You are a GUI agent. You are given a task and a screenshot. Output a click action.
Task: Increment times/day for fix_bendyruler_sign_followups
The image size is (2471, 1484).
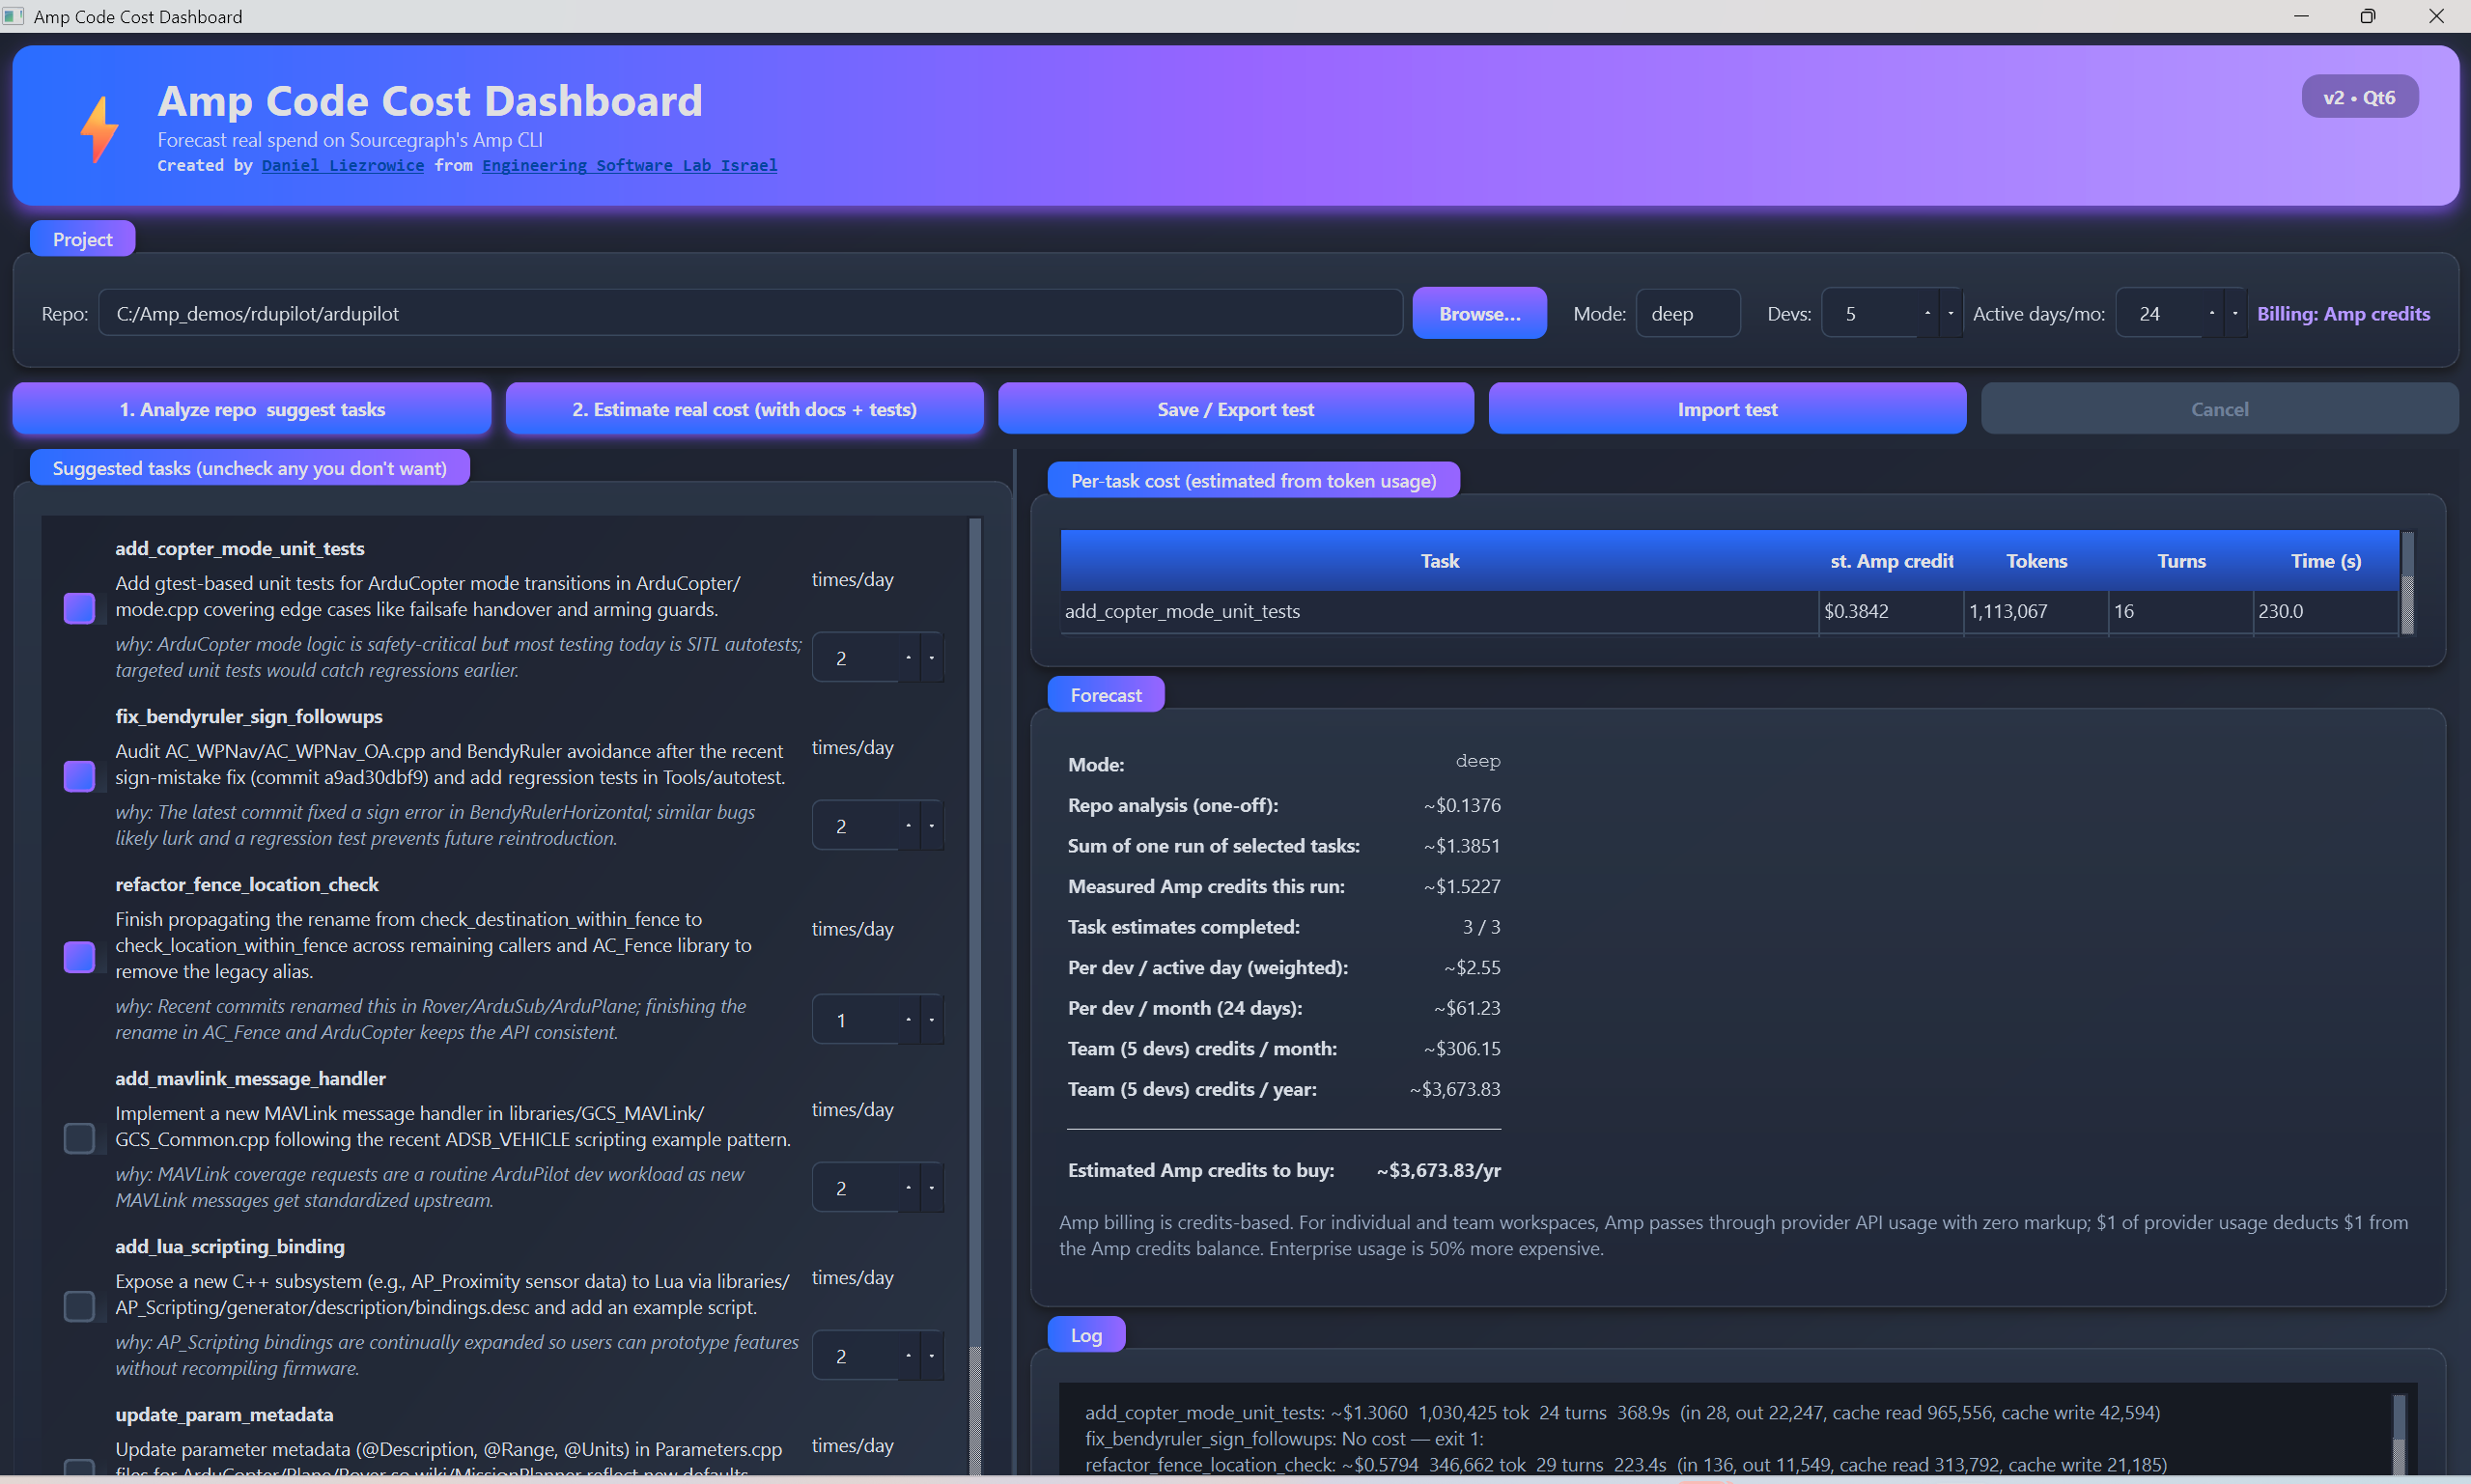click(908, 826)
